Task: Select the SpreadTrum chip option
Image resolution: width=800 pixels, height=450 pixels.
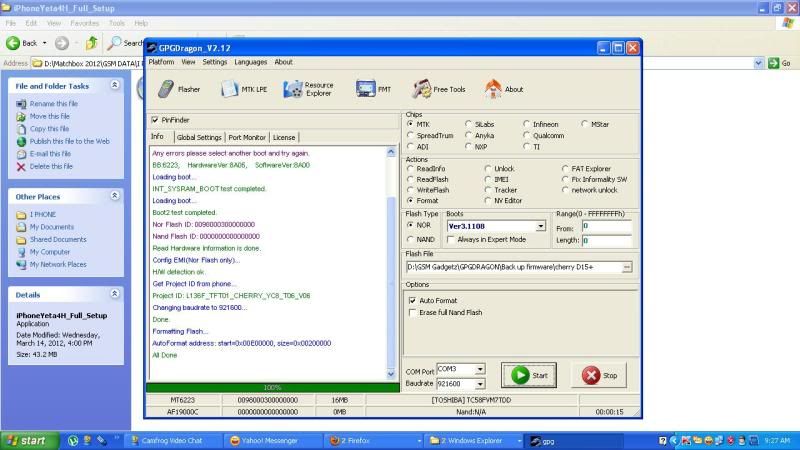Action: pos(410,136)
